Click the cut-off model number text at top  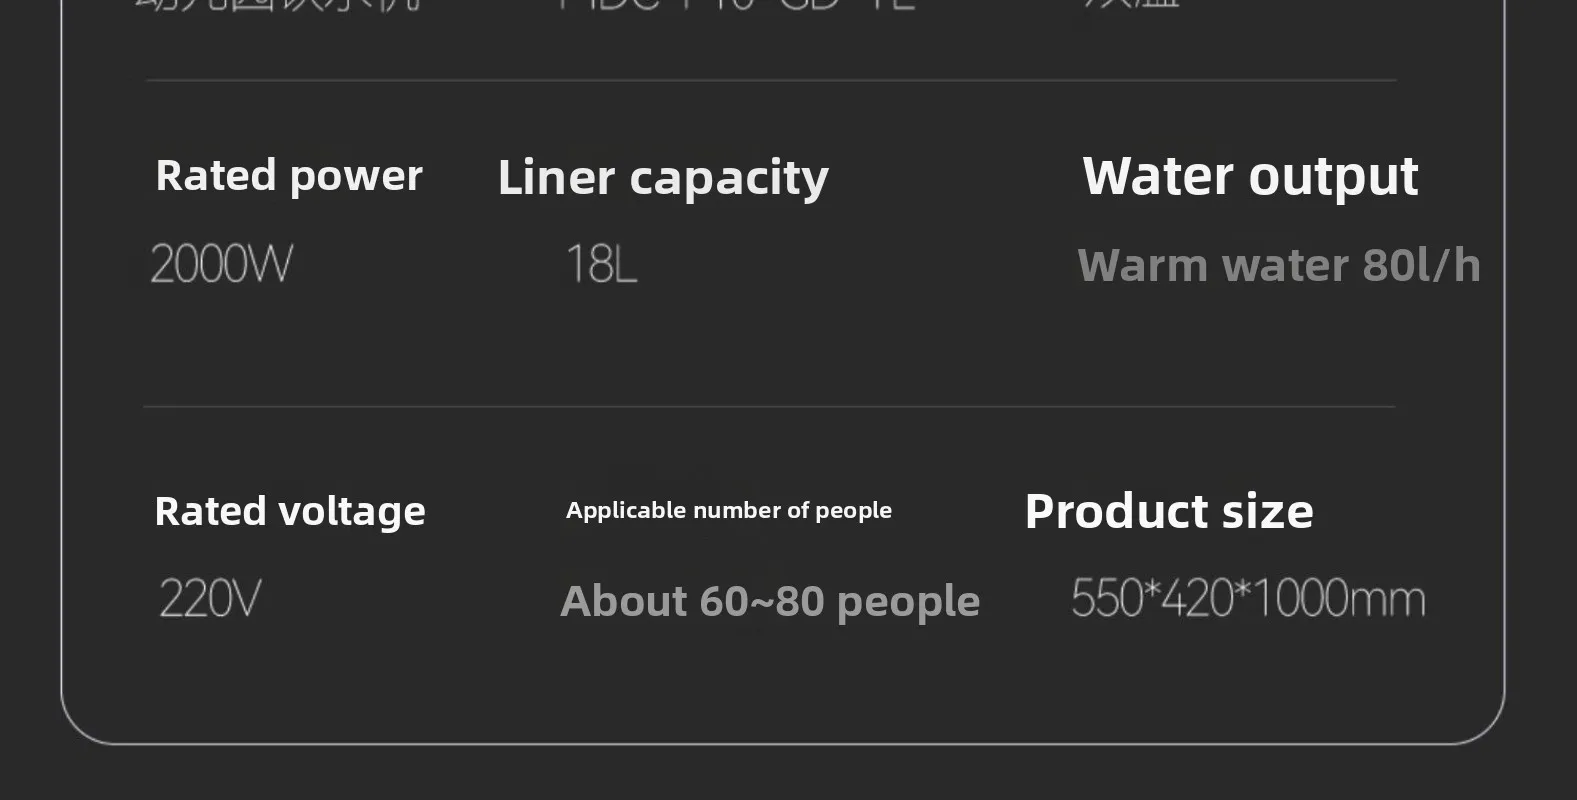pyautogui.click(x=735, y=4)
